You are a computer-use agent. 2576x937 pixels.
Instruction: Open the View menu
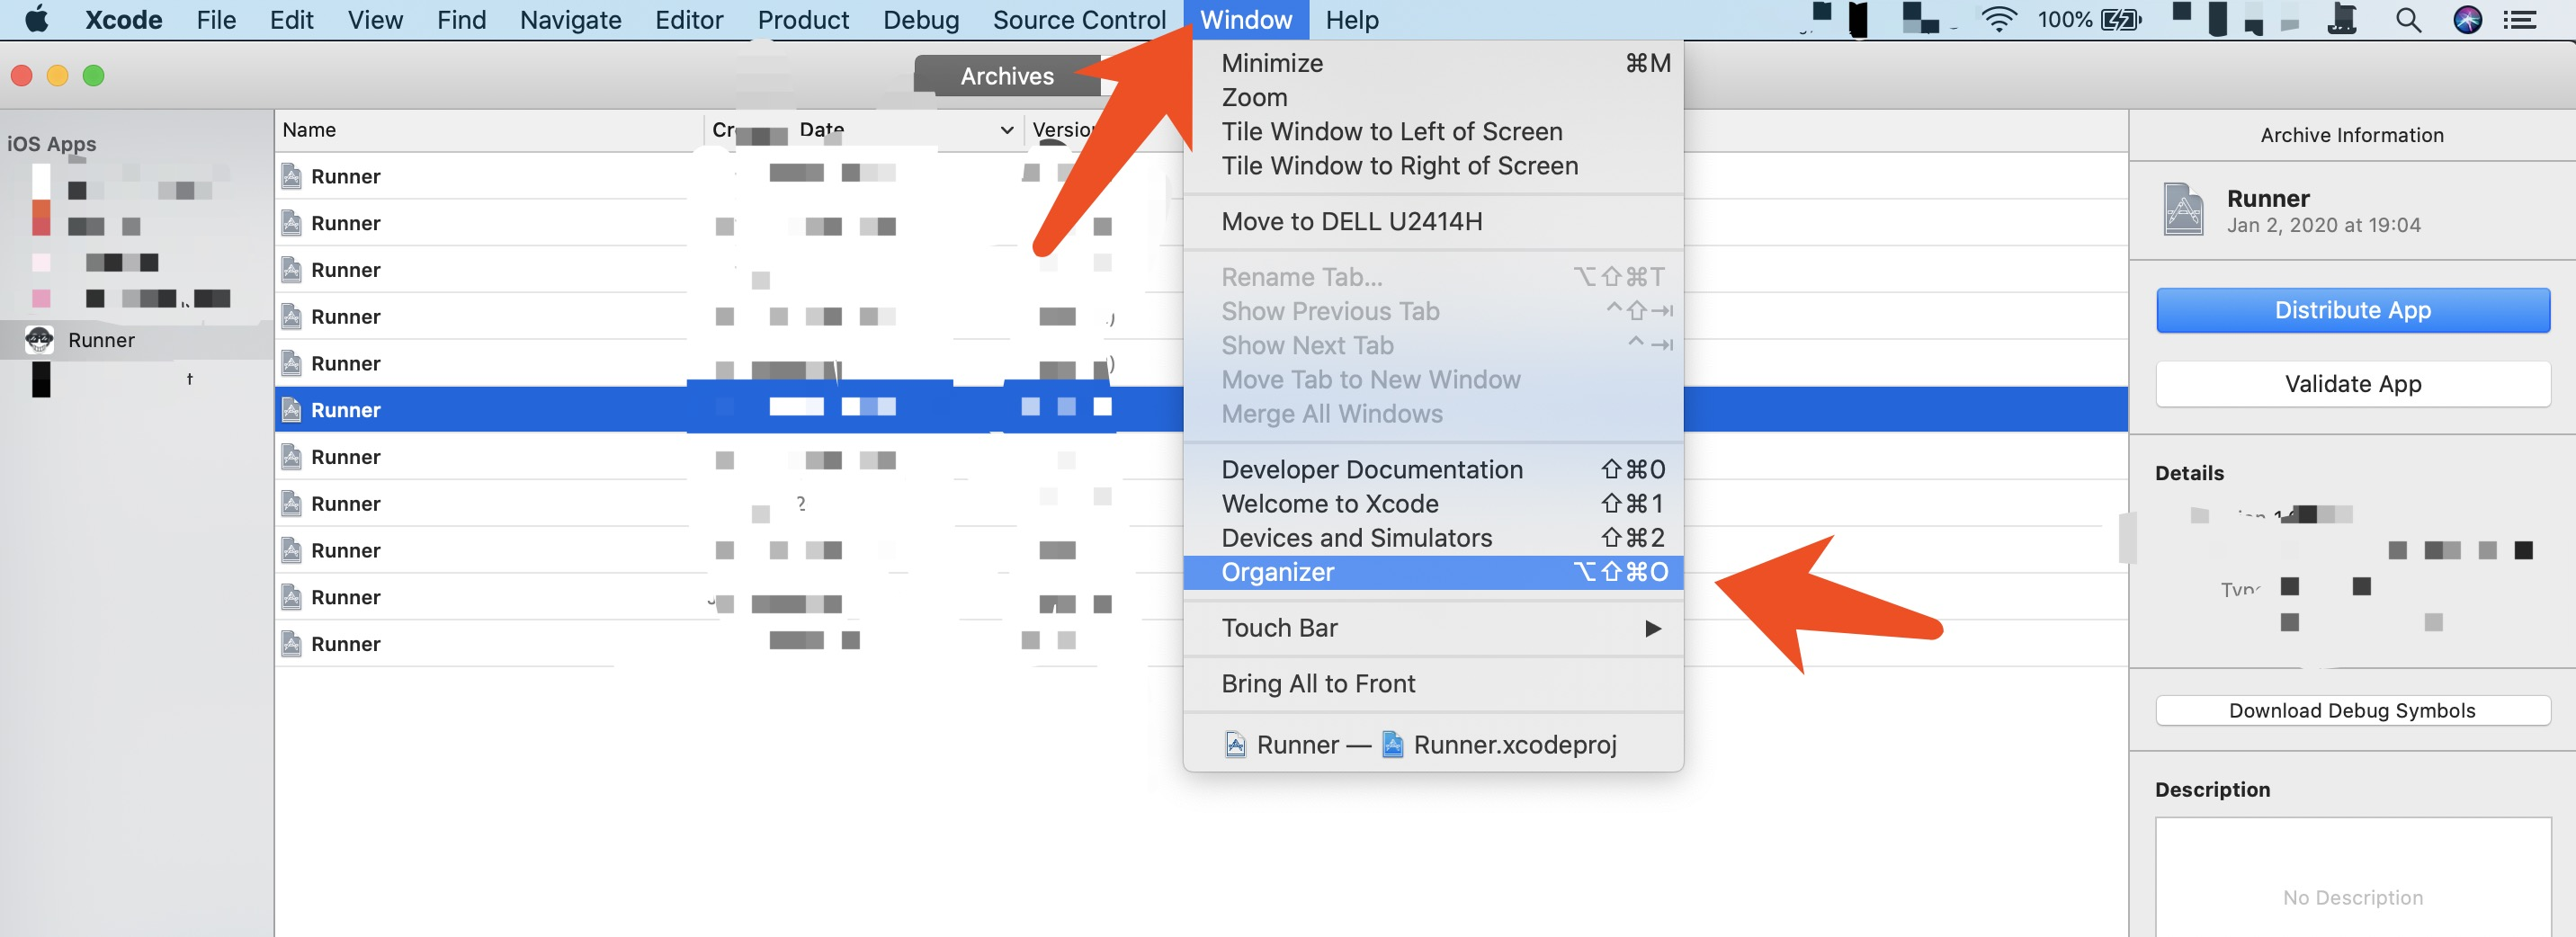[x=375, y=20]
